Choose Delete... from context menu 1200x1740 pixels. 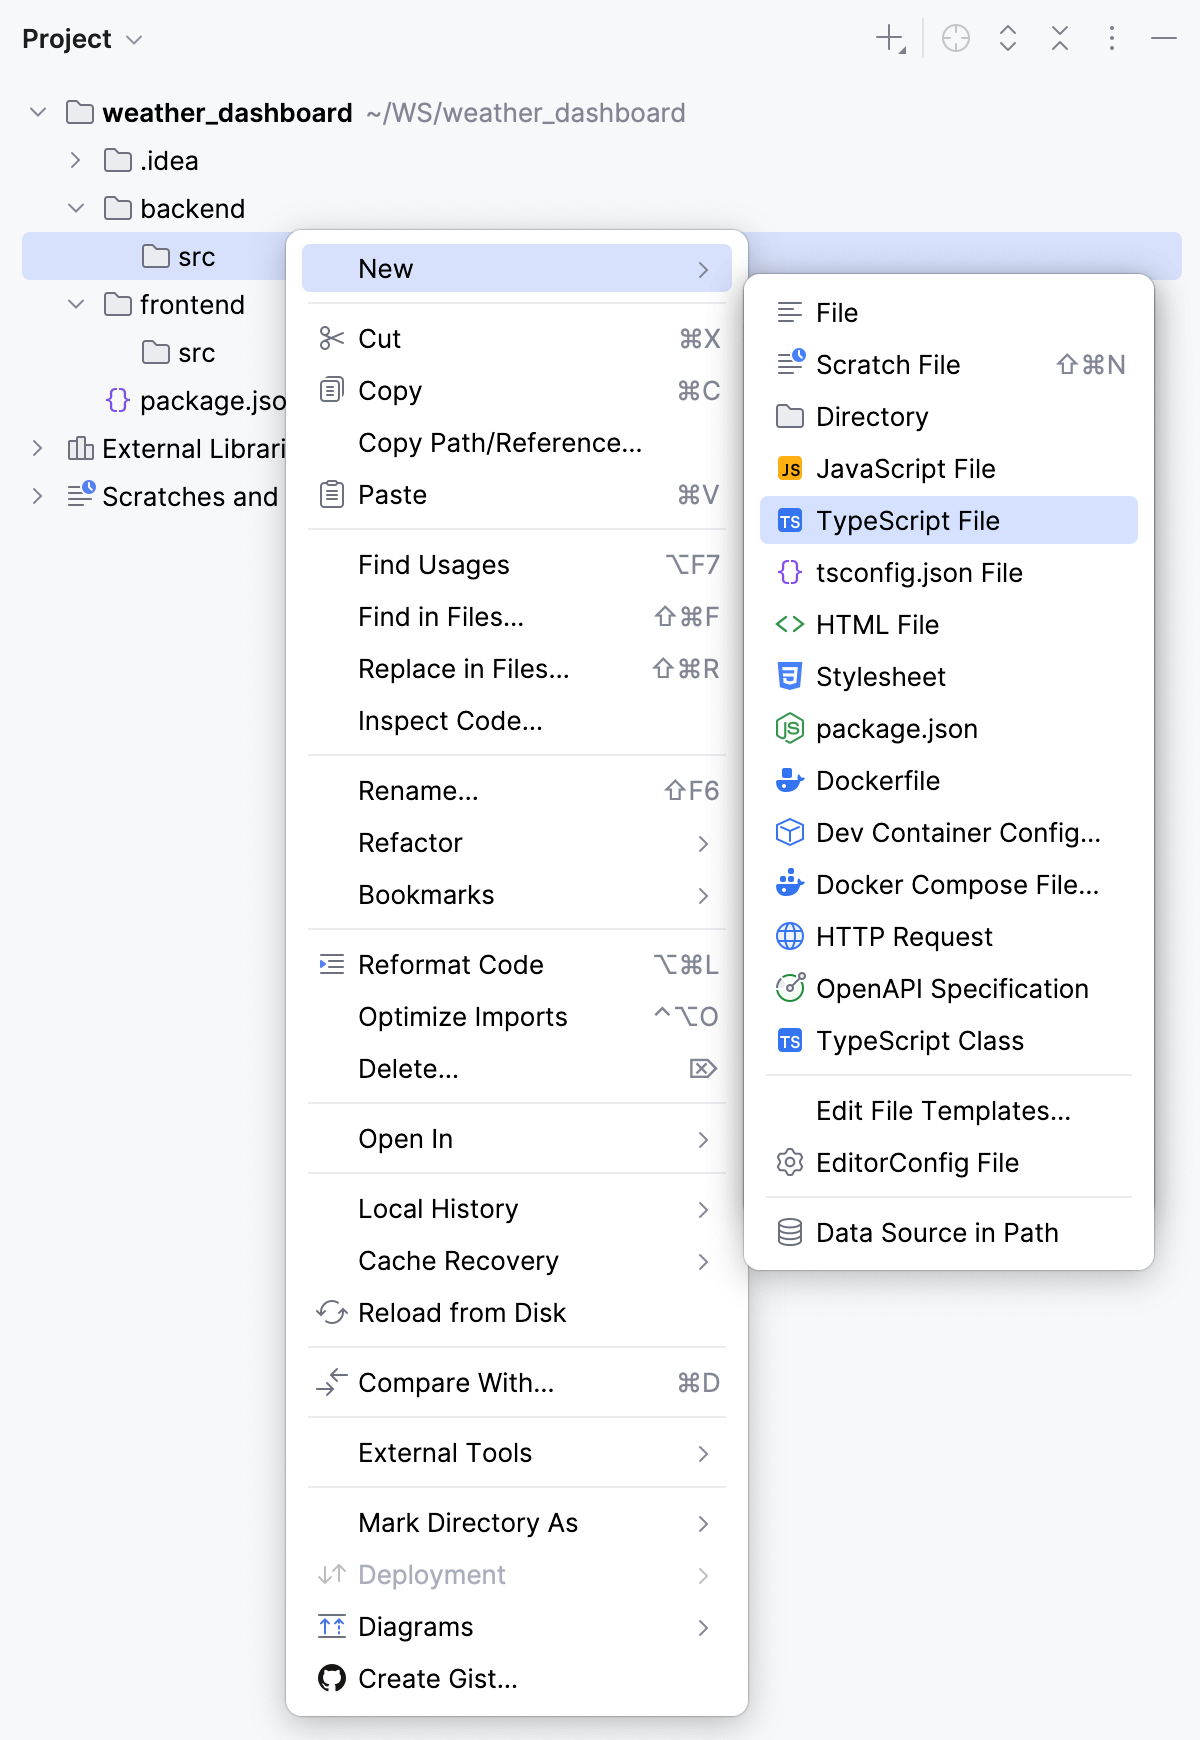(517, 1068)
